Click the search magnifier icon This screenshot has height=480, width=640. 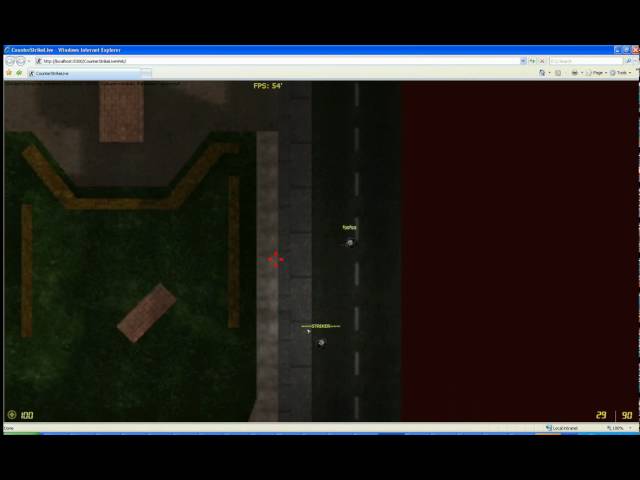point(628,61)
